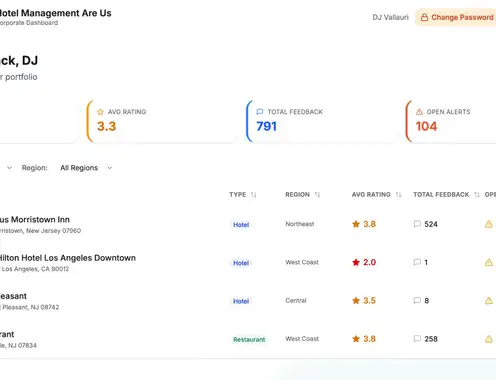This screenshot has height=380, width=496.
Task: Click the Central region cell
Action: pos(296,301)
